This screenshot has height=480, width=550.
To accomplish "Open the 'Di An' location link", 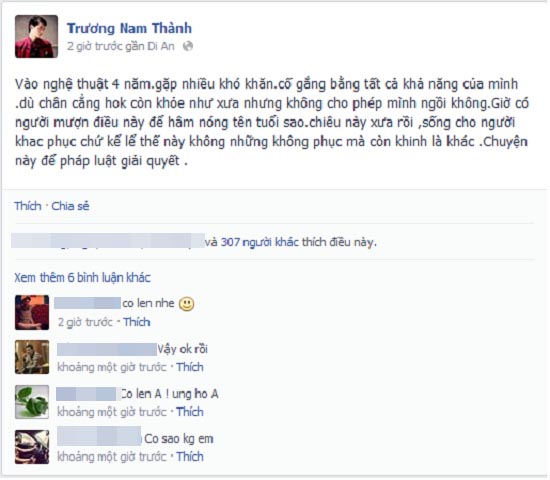I will pyautogui.click(x=161, y=46).
